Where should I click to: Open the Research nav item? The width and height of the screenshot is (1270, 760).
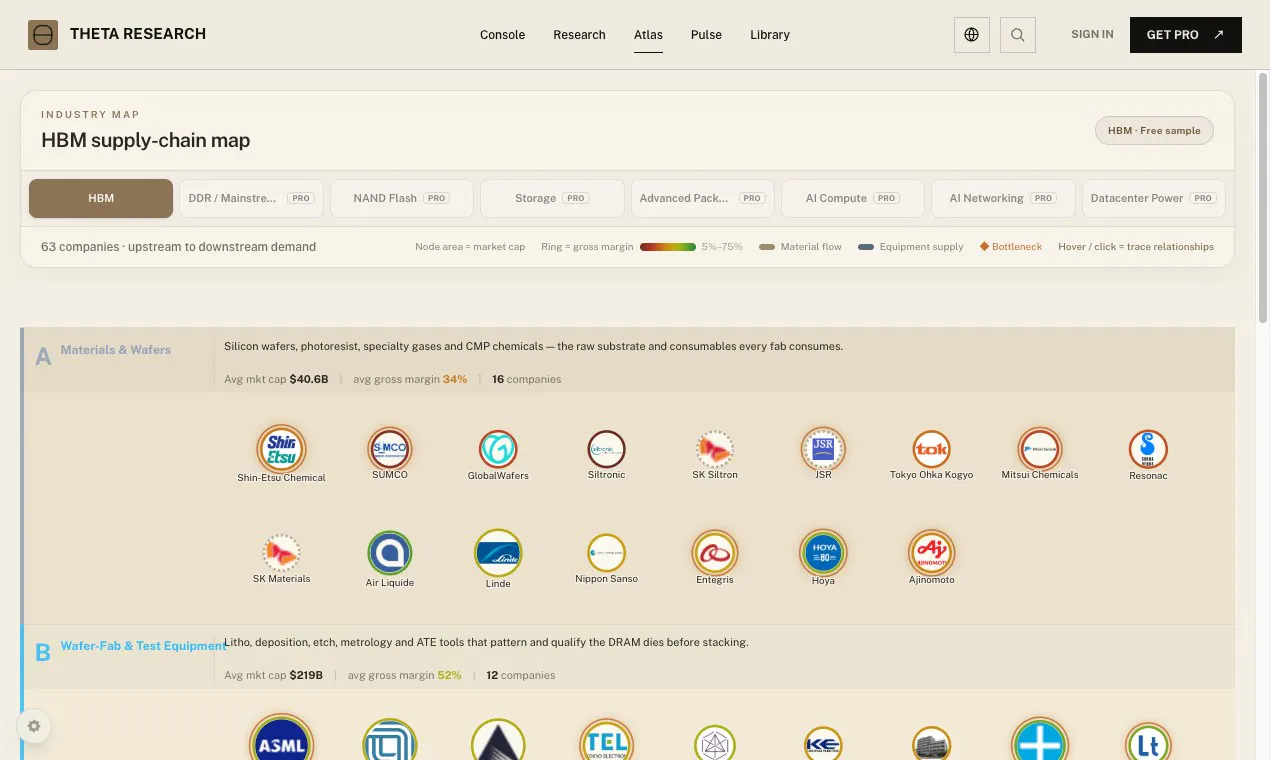579,35
